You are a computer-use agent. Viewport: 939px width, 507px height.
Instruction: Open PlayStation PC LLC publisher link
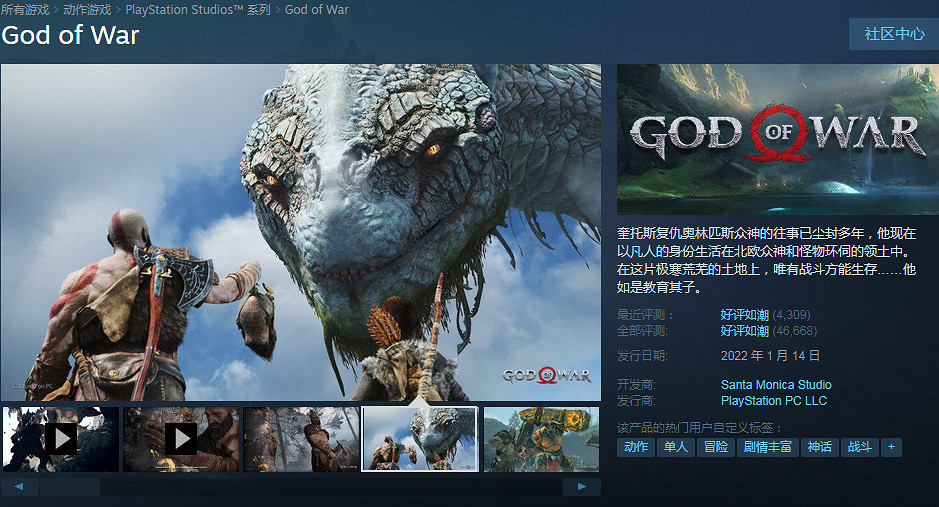774,401
